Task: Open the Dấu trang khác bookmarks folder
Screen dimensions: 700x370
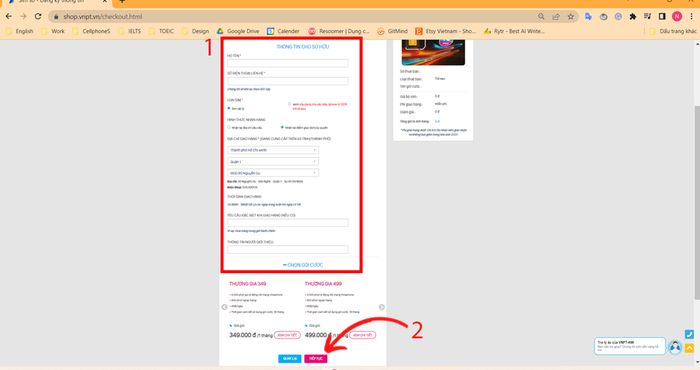Action: 673,31
